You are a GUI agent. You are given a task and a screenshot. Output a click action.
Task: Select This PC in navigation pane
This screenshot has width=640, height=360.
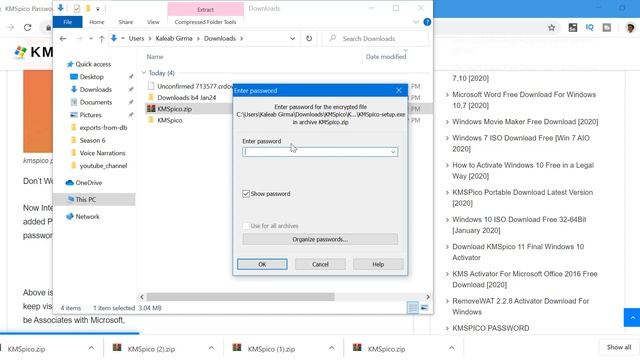coord(86,199)
